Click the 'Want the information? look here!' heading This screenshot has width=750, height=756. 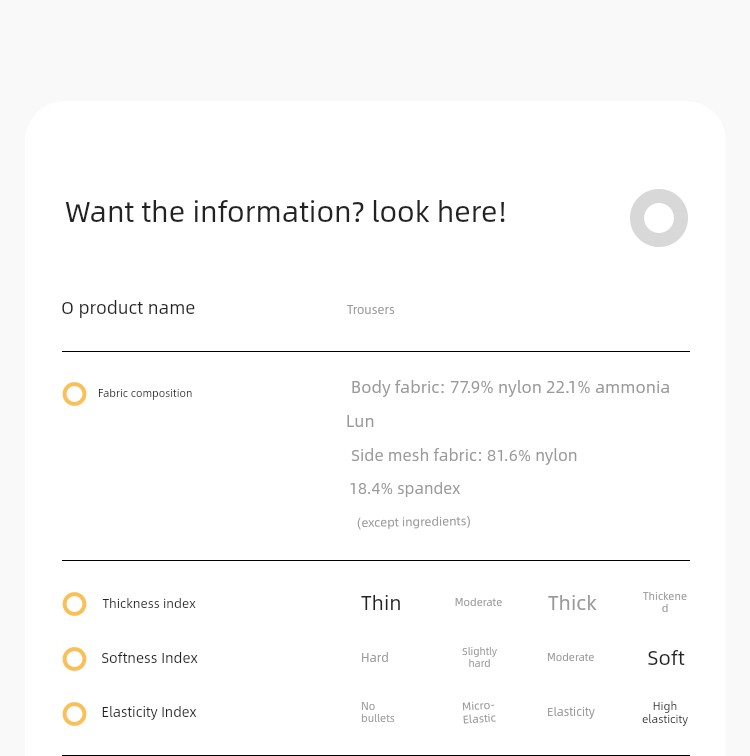tap(286, 212)
